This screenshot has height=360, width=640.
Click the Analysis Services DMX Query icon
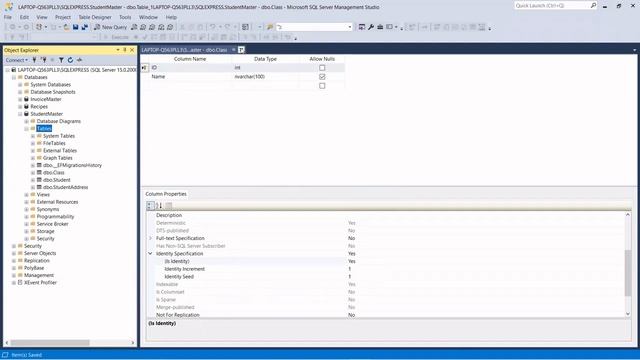click(x=152, y=27)
